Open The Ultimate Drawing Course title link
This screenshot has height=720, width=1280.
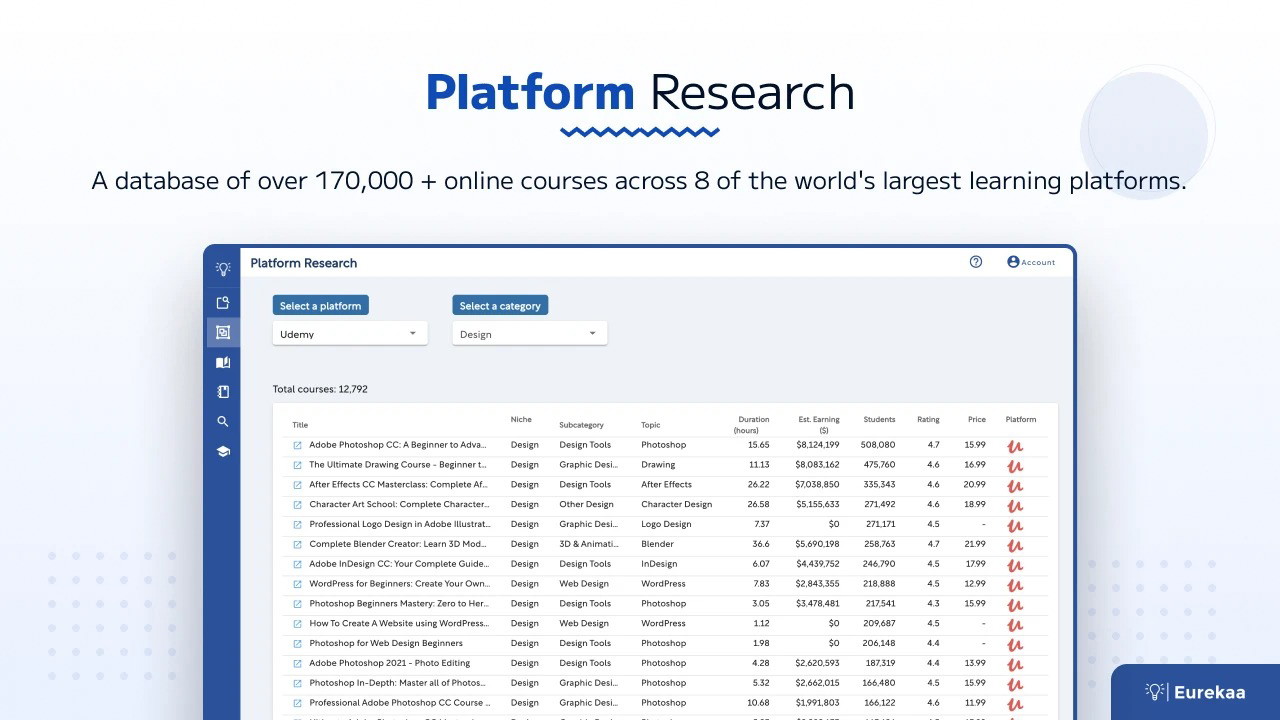[398, 465]
